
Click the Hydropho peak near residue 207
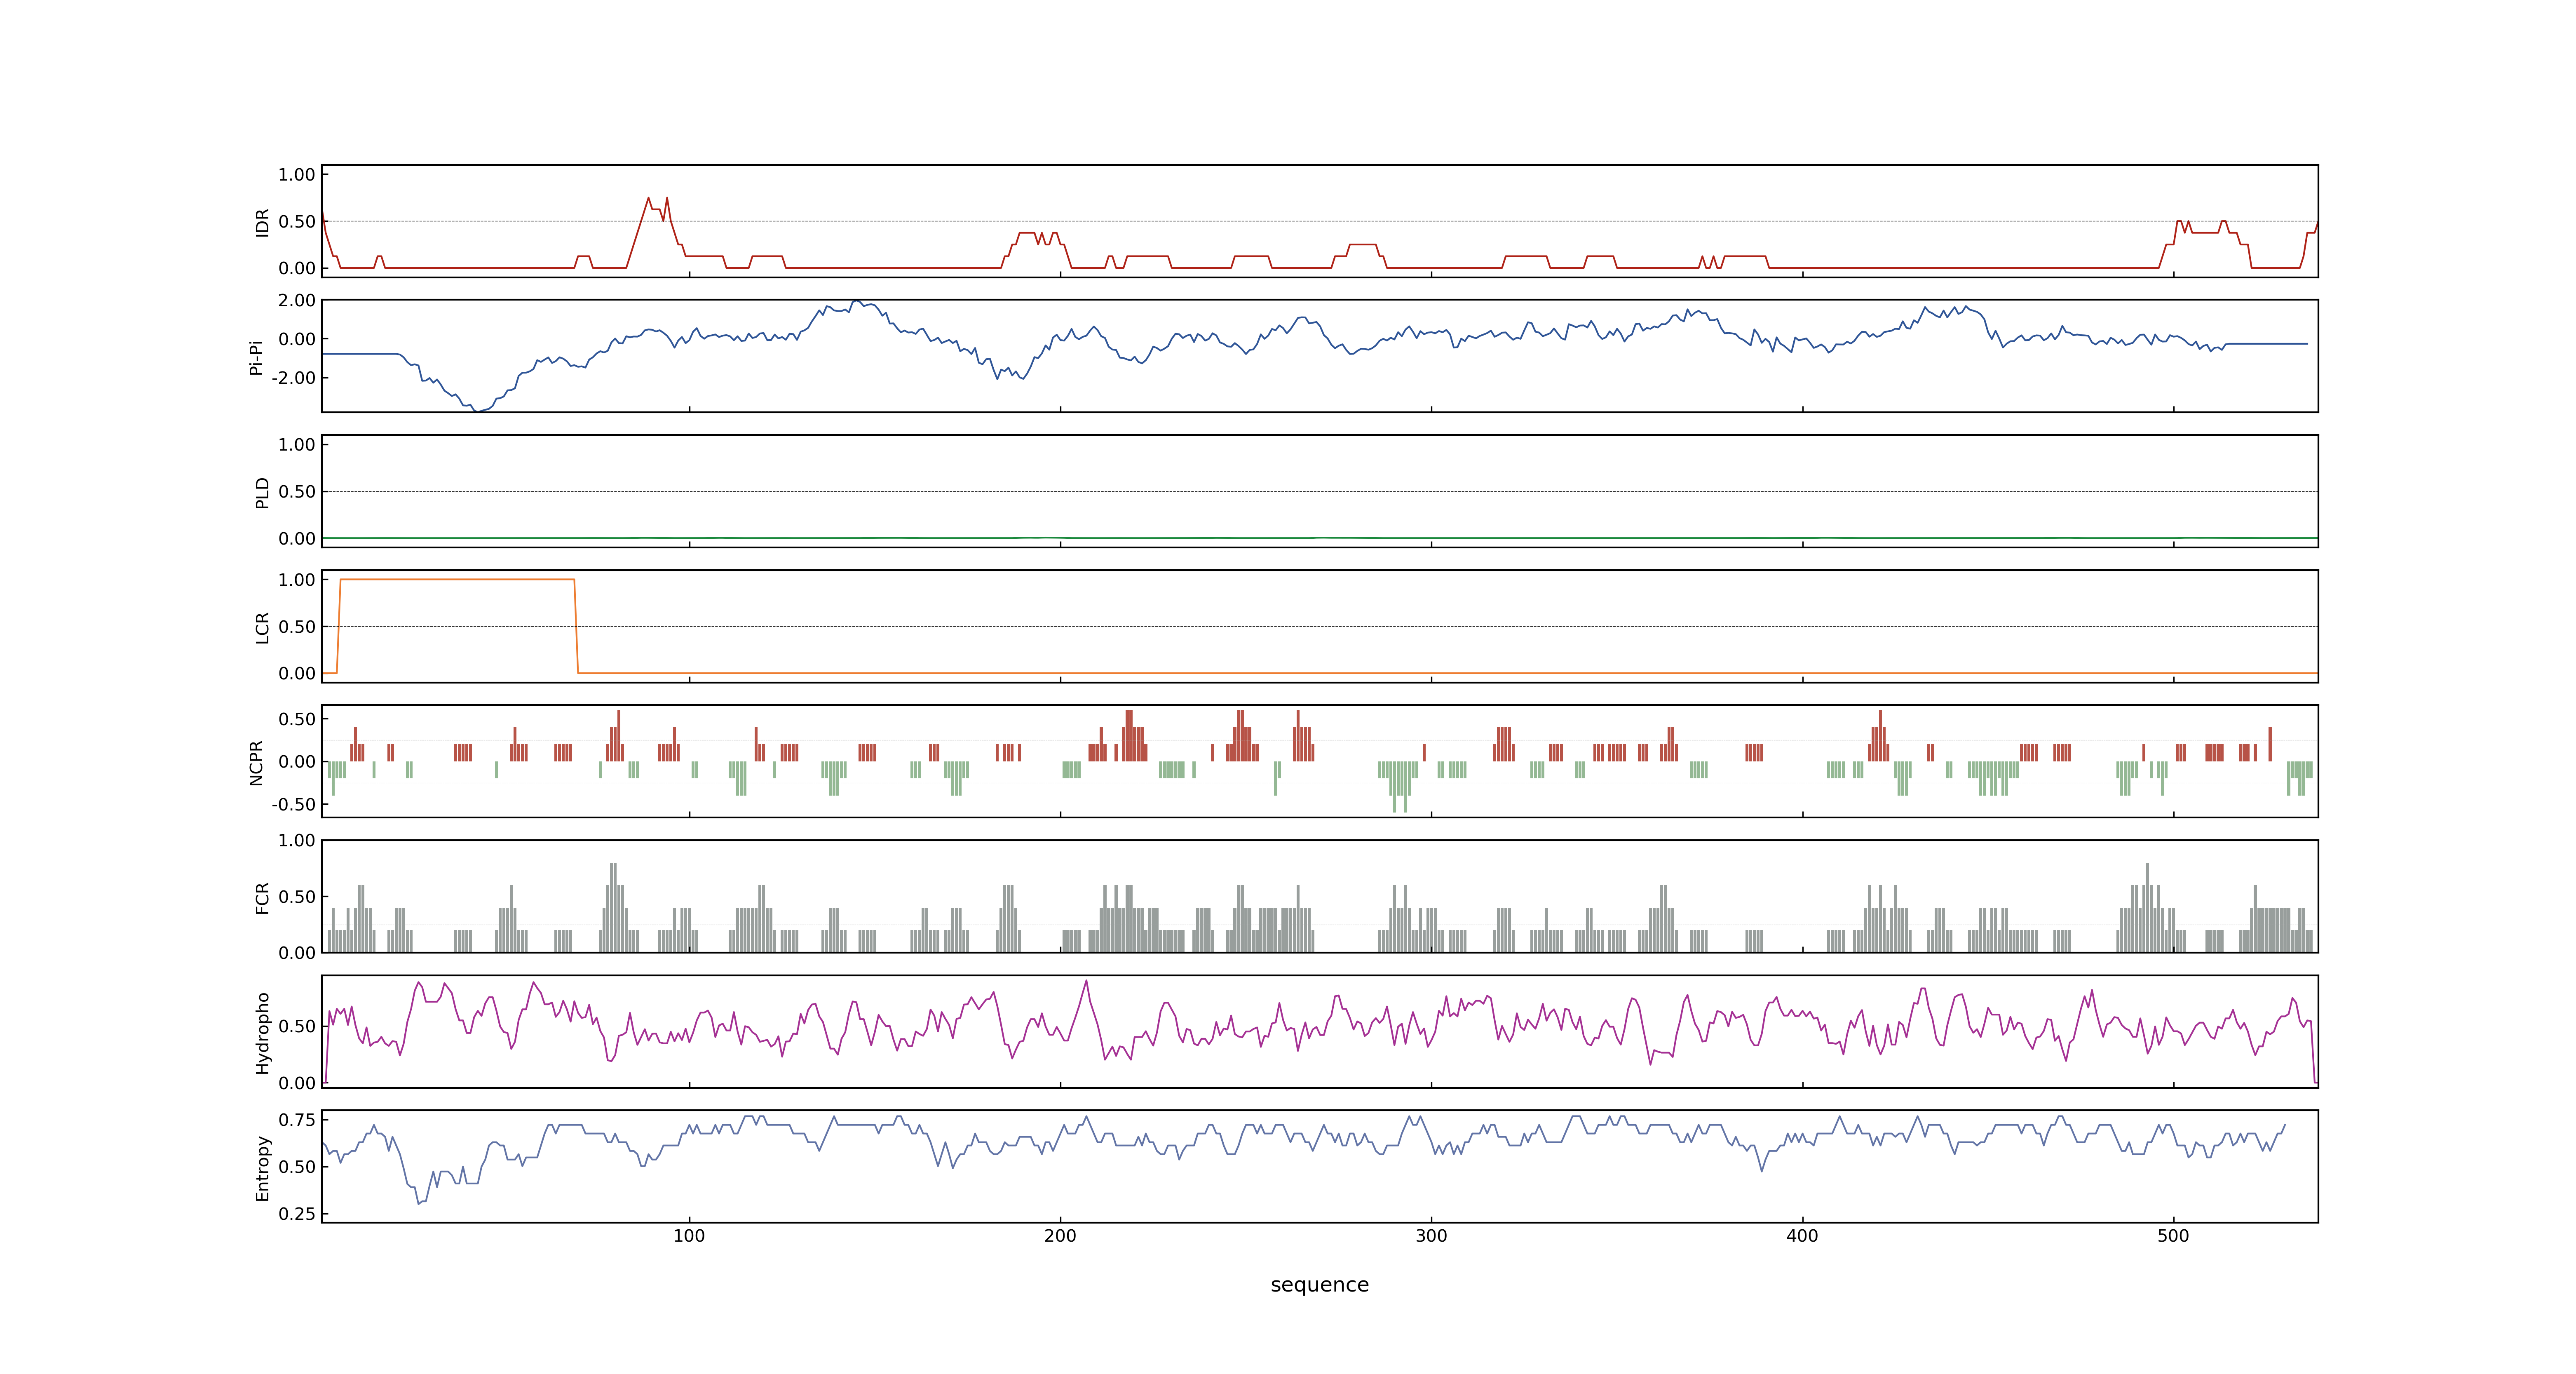(1086, 982)
